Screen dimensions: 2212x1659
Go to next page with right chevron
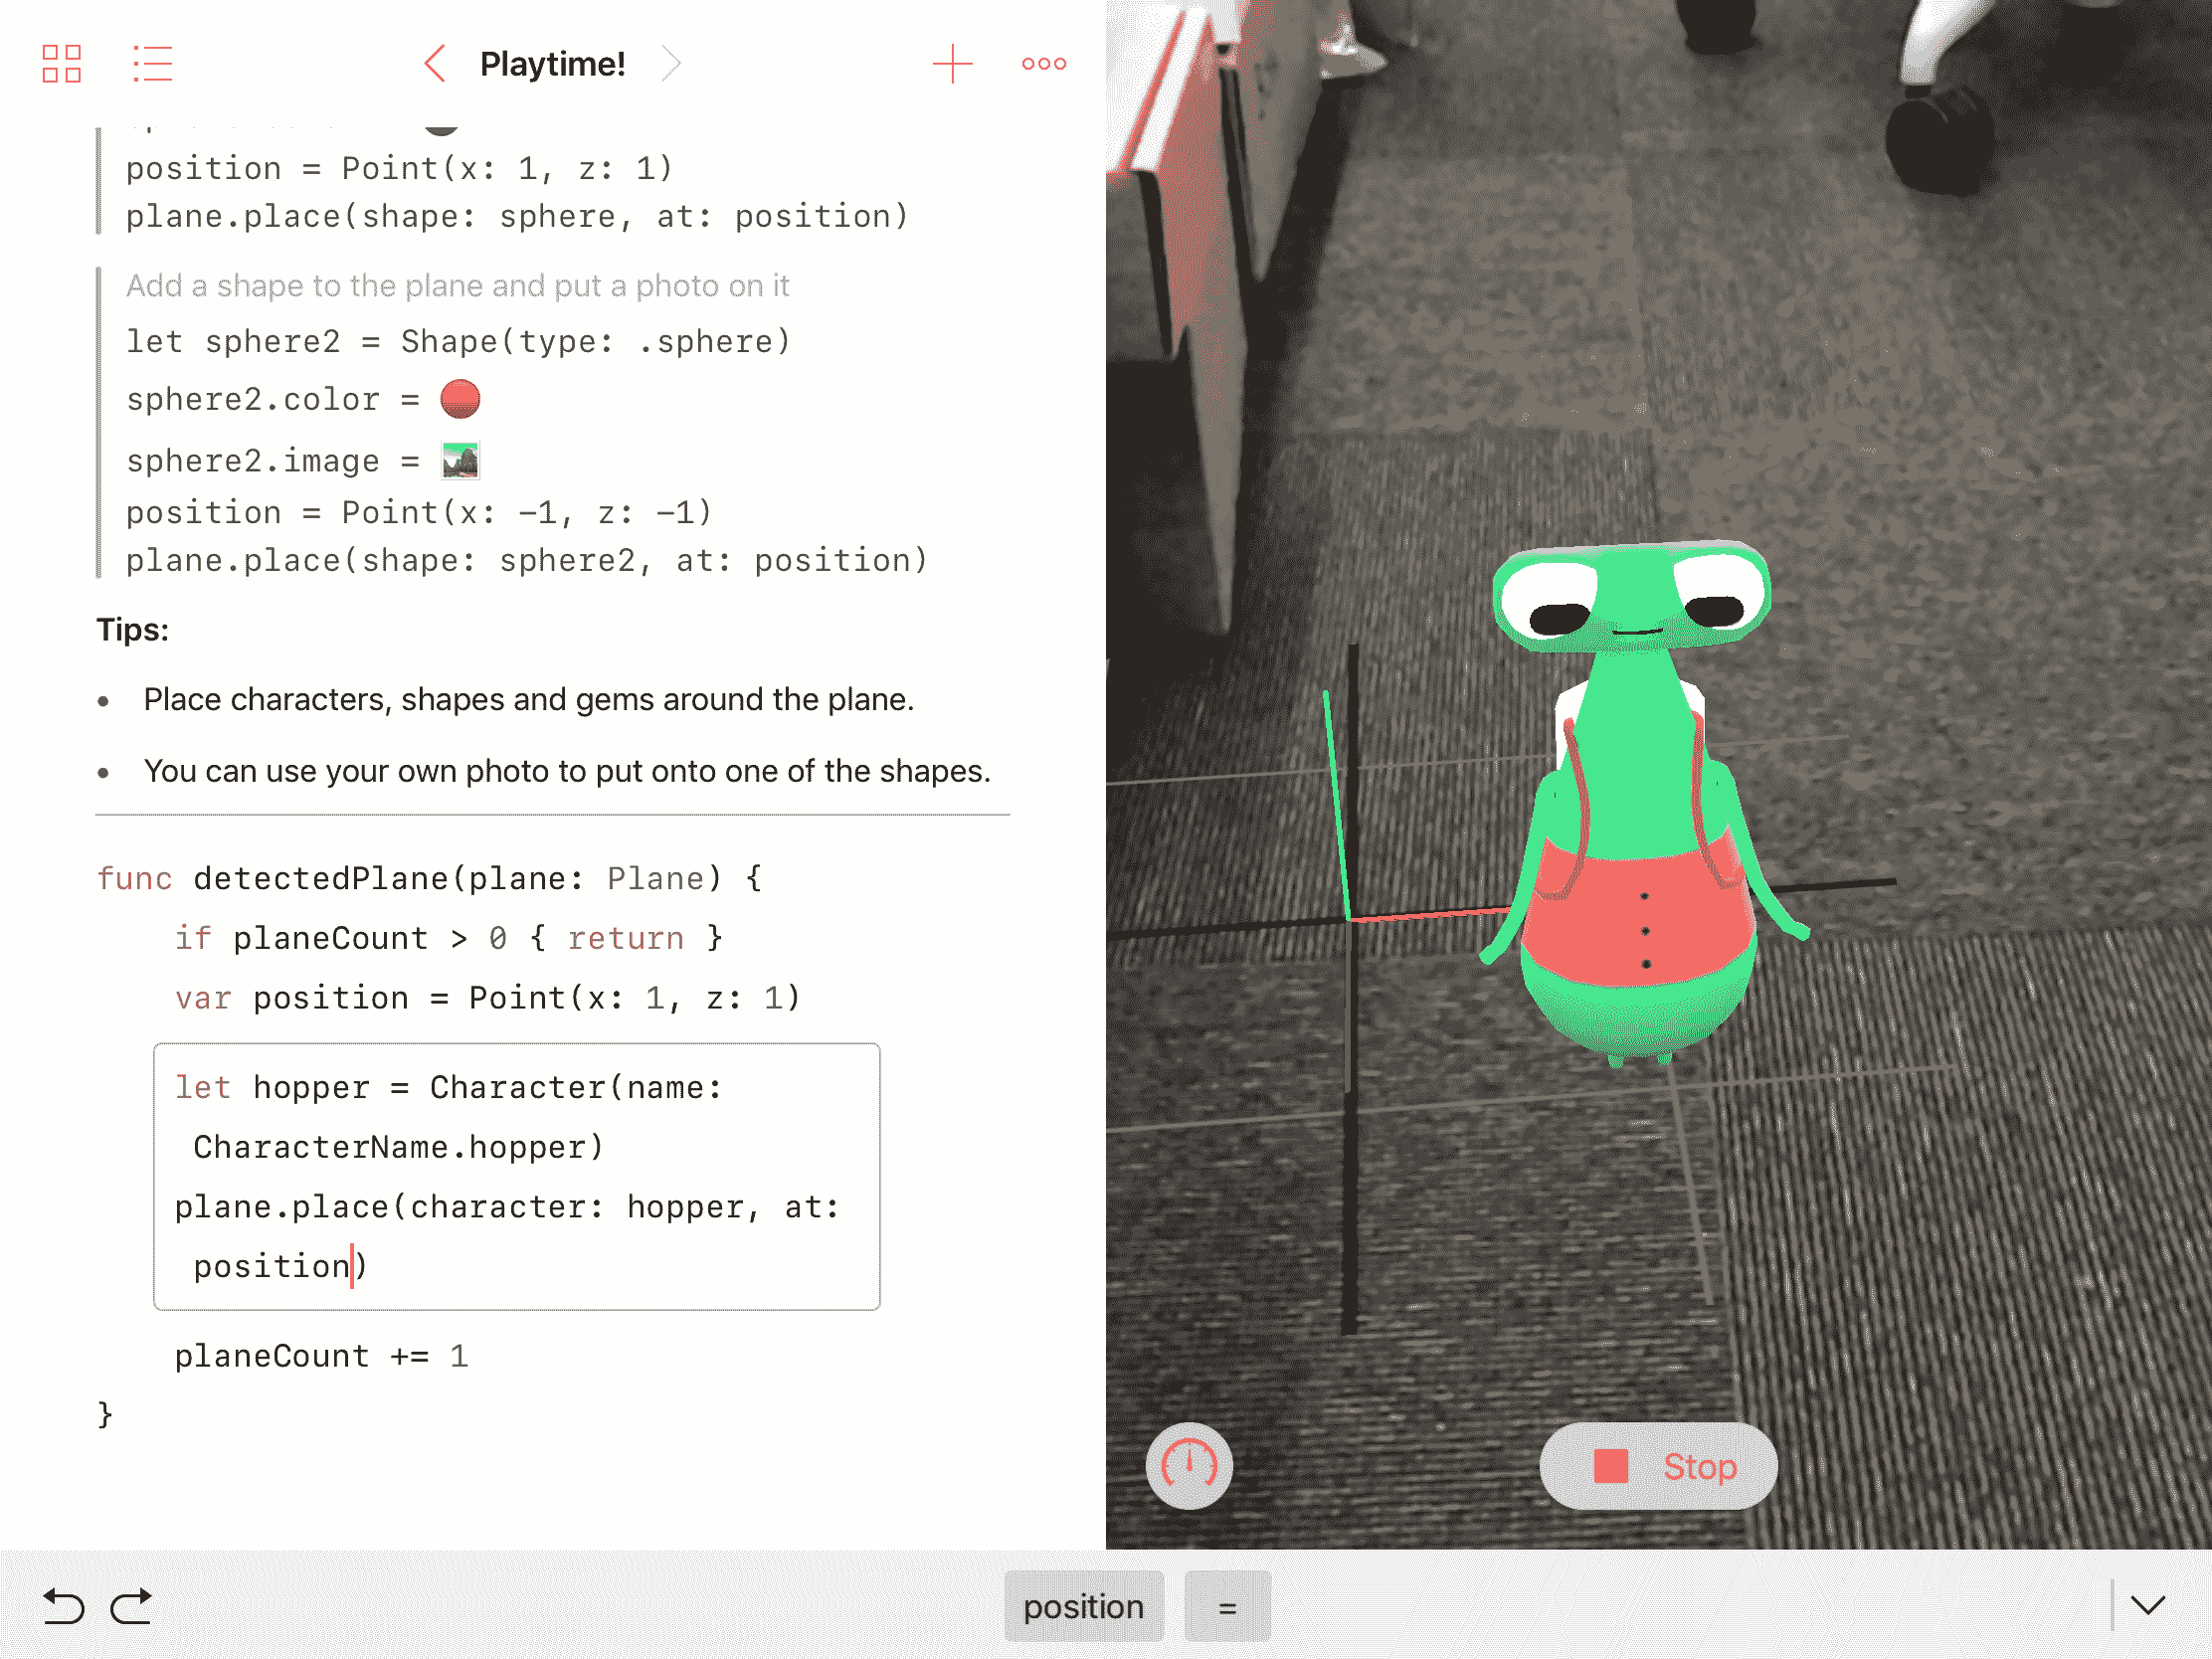(x=671, y=64)
